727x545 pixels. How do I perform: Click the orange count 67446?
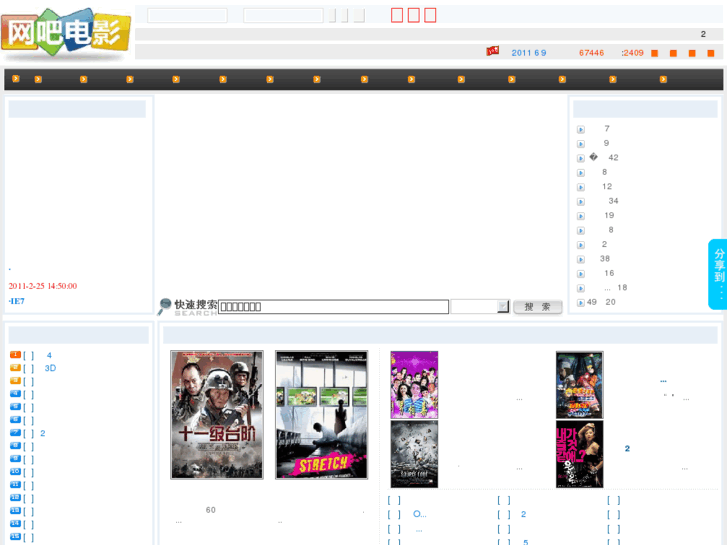[591, 53]
